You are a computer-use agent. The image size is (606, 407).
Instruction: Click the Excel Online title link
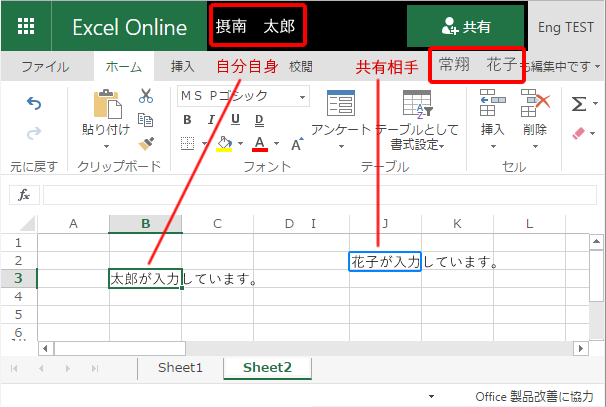[x=129, y=27]
